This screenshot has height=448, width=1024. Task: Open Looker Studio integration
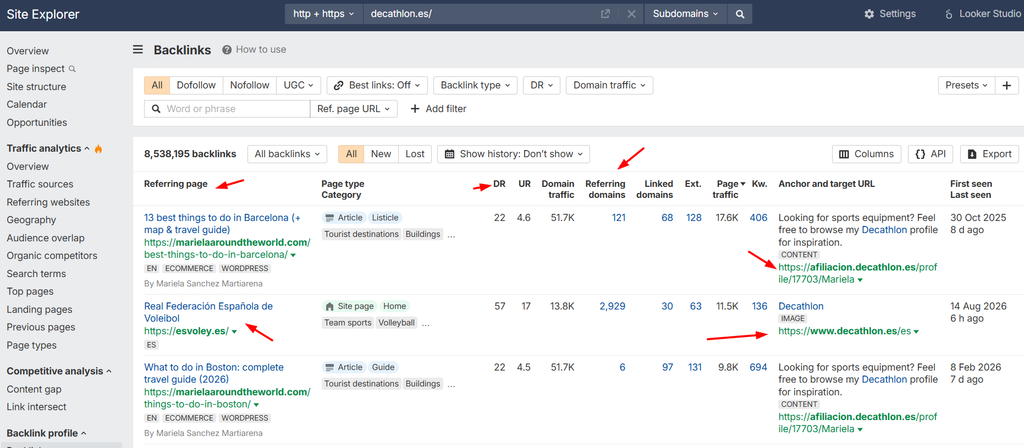click(x=982, y=14)
